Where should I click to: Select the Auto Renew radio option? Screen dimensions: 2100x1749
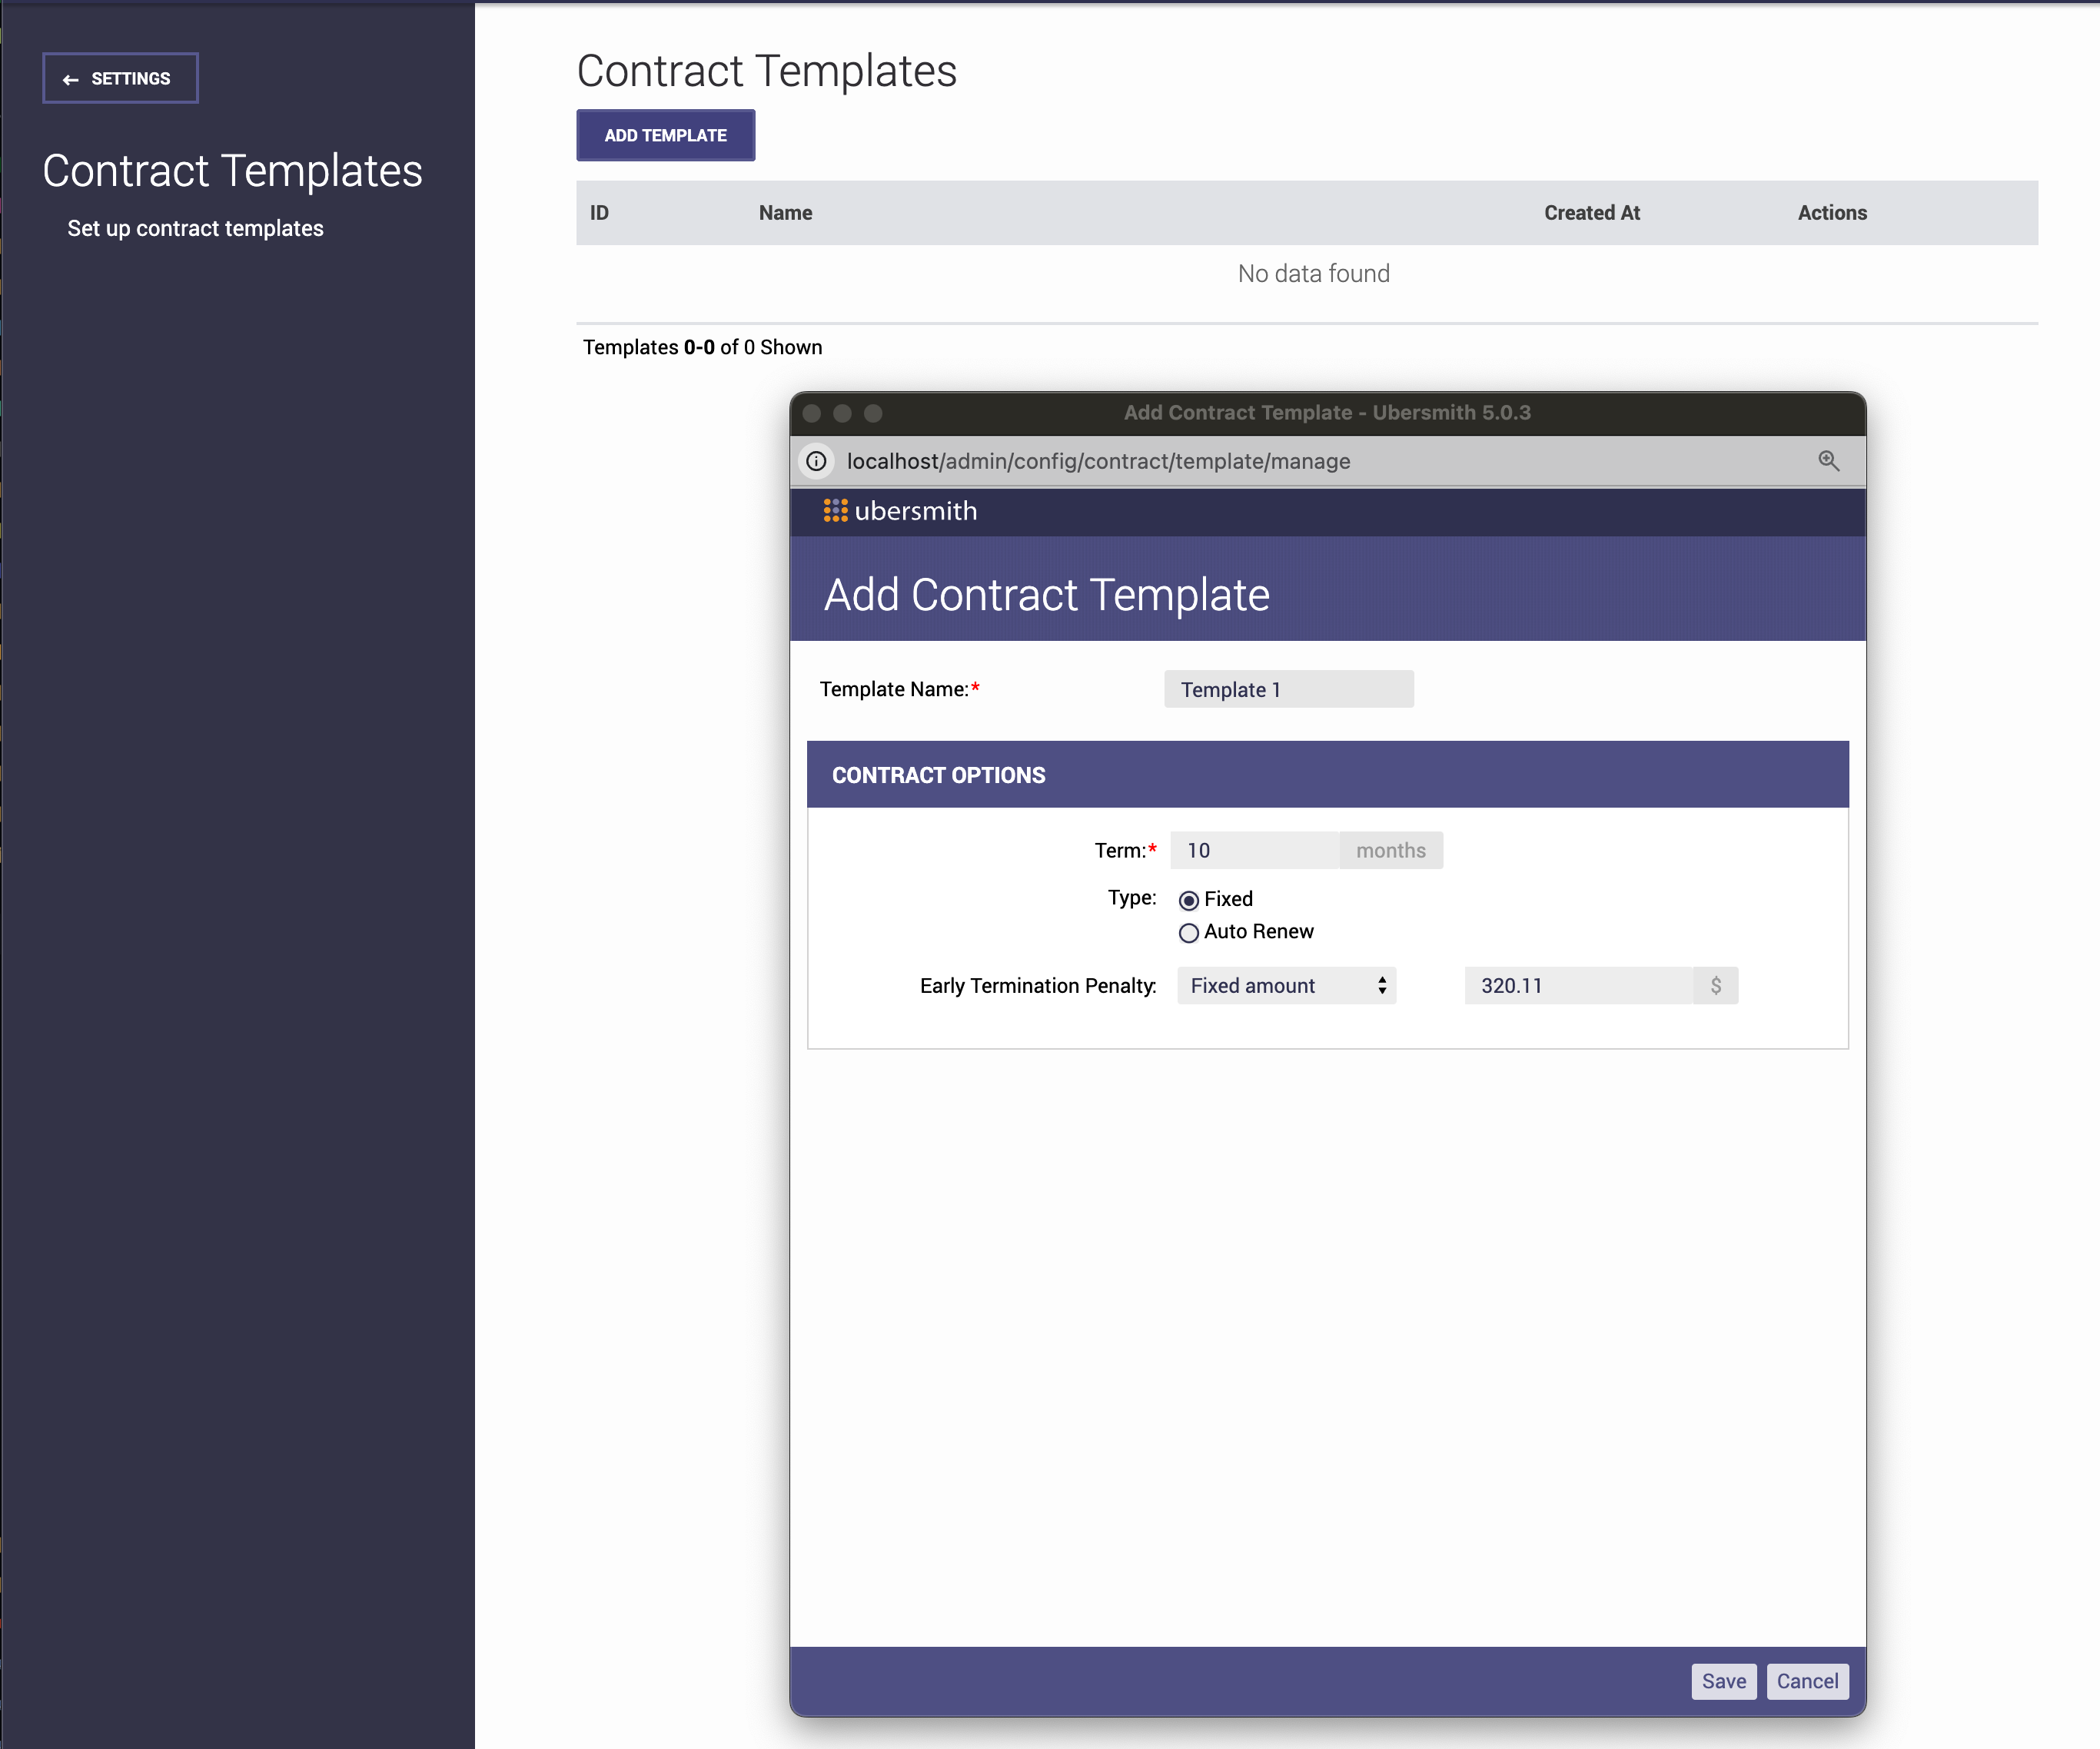pos(1188,933)
